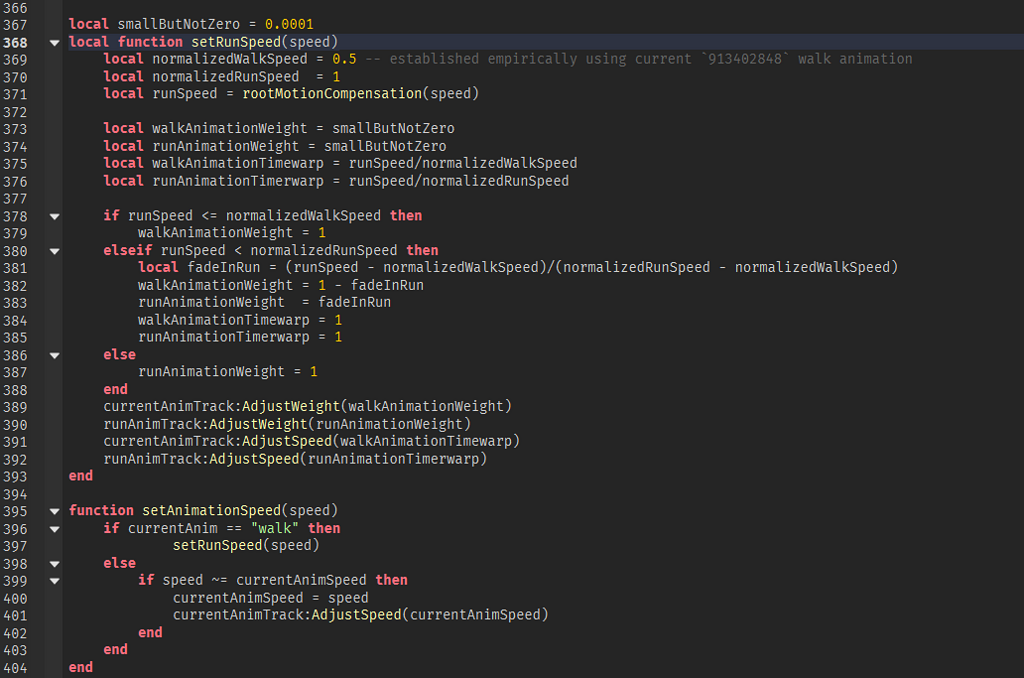1024x678 pixels.
Task: Collapse the elseif branch on line 380
Action: [x=54, y=250]
